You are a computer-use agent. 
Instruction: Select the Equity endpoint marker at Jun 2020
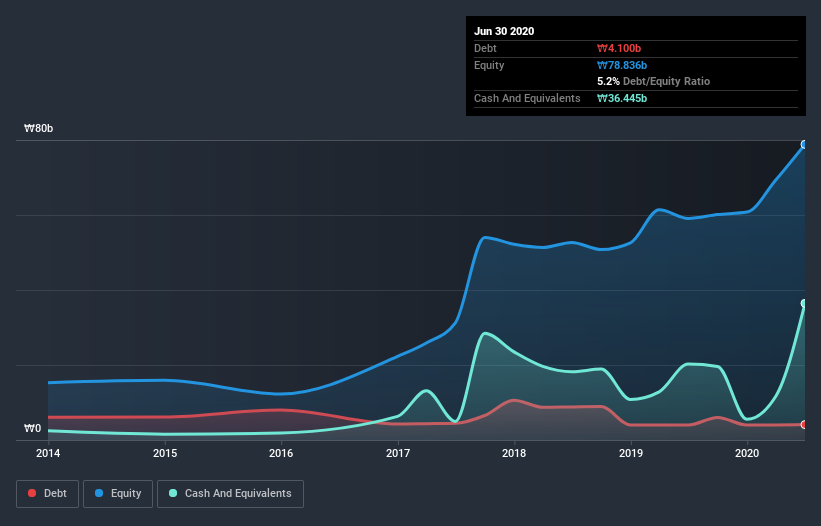tap(804, 144)
